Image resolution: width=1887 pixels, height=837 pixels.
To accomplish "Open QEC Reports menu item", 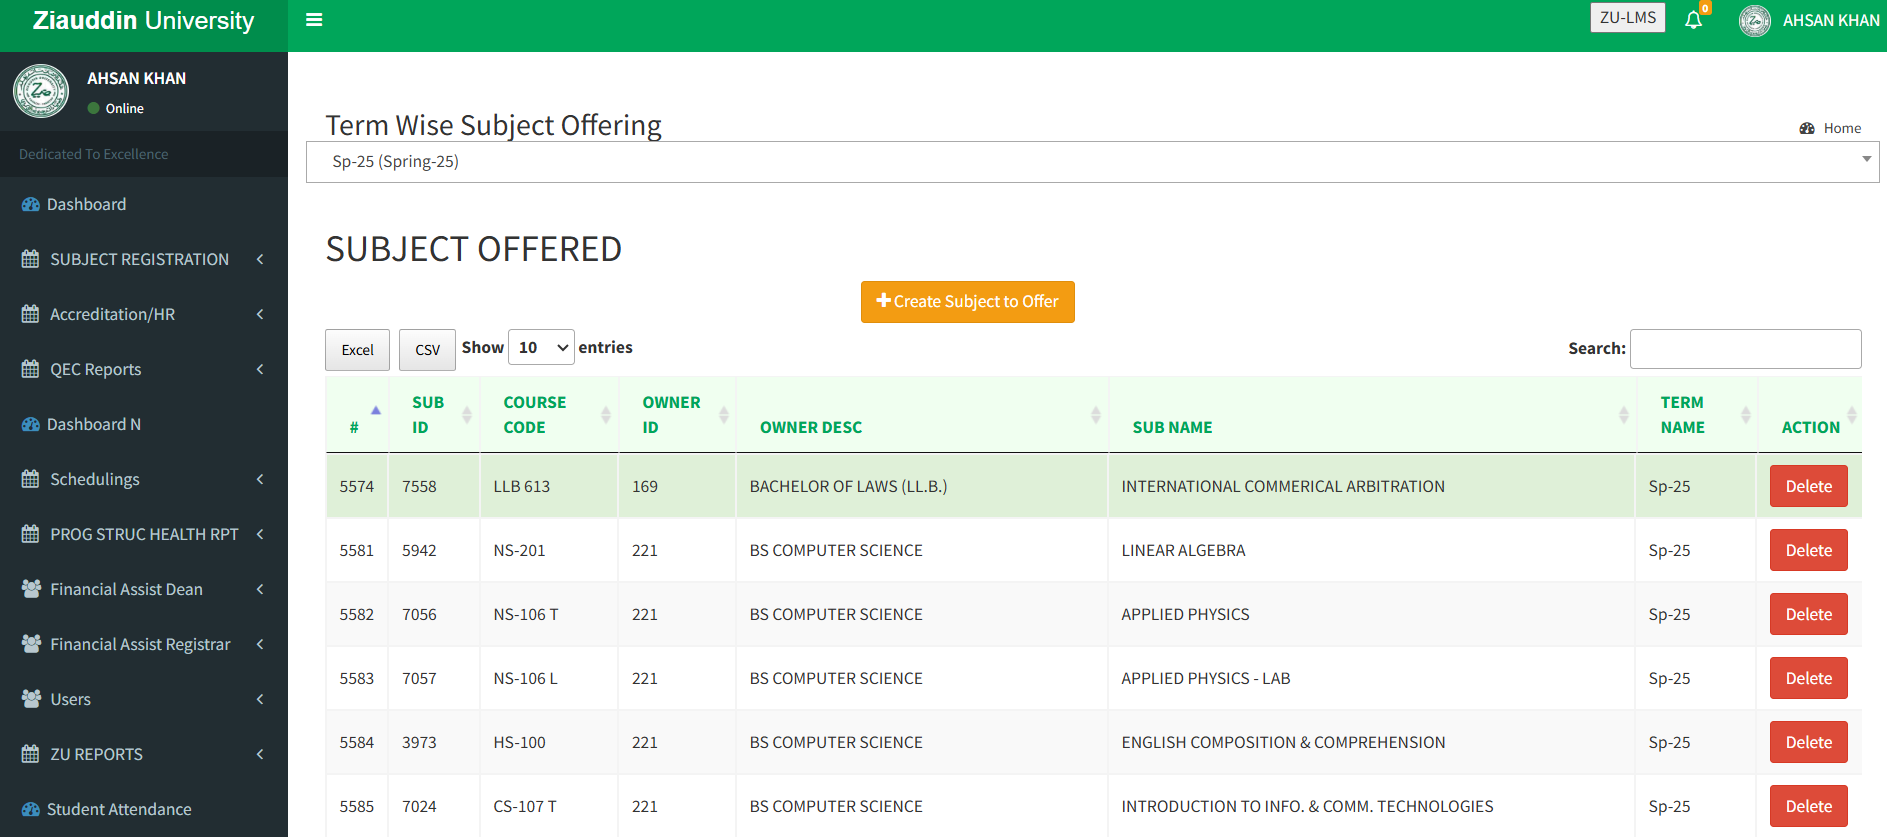I will pos(96,369).
